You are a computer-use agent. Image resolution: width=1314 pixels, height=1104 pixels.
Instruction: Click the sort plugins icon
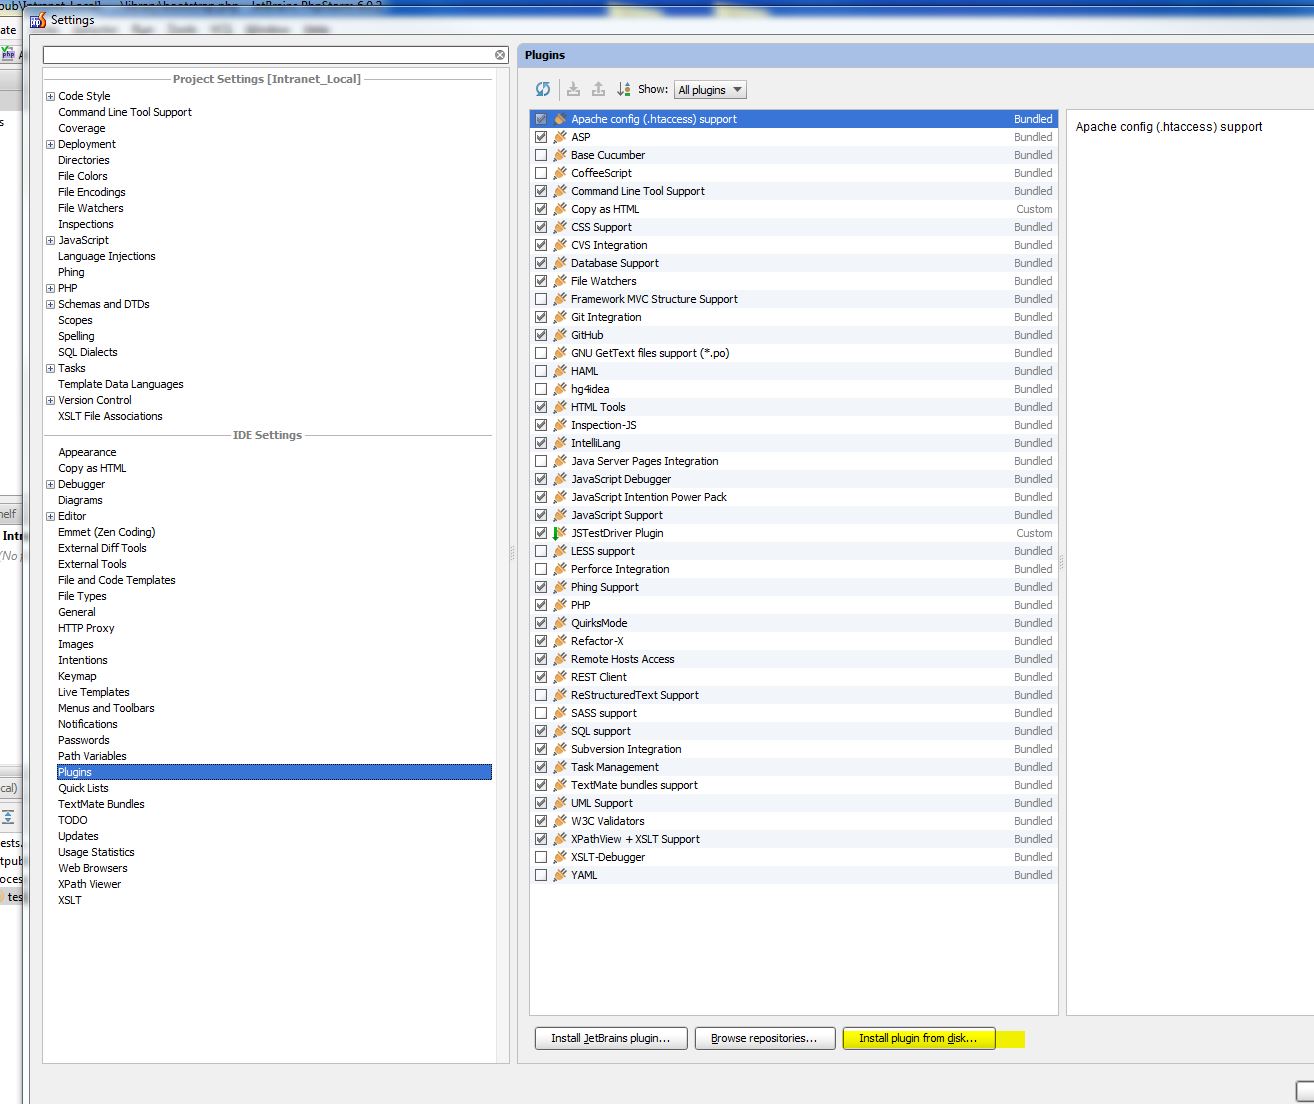[x=624, y=89]
